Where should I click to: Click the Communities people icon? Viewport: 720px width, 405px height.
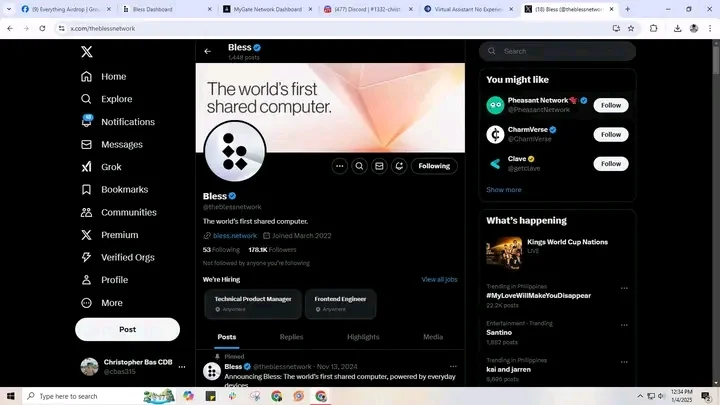[86, 212]
